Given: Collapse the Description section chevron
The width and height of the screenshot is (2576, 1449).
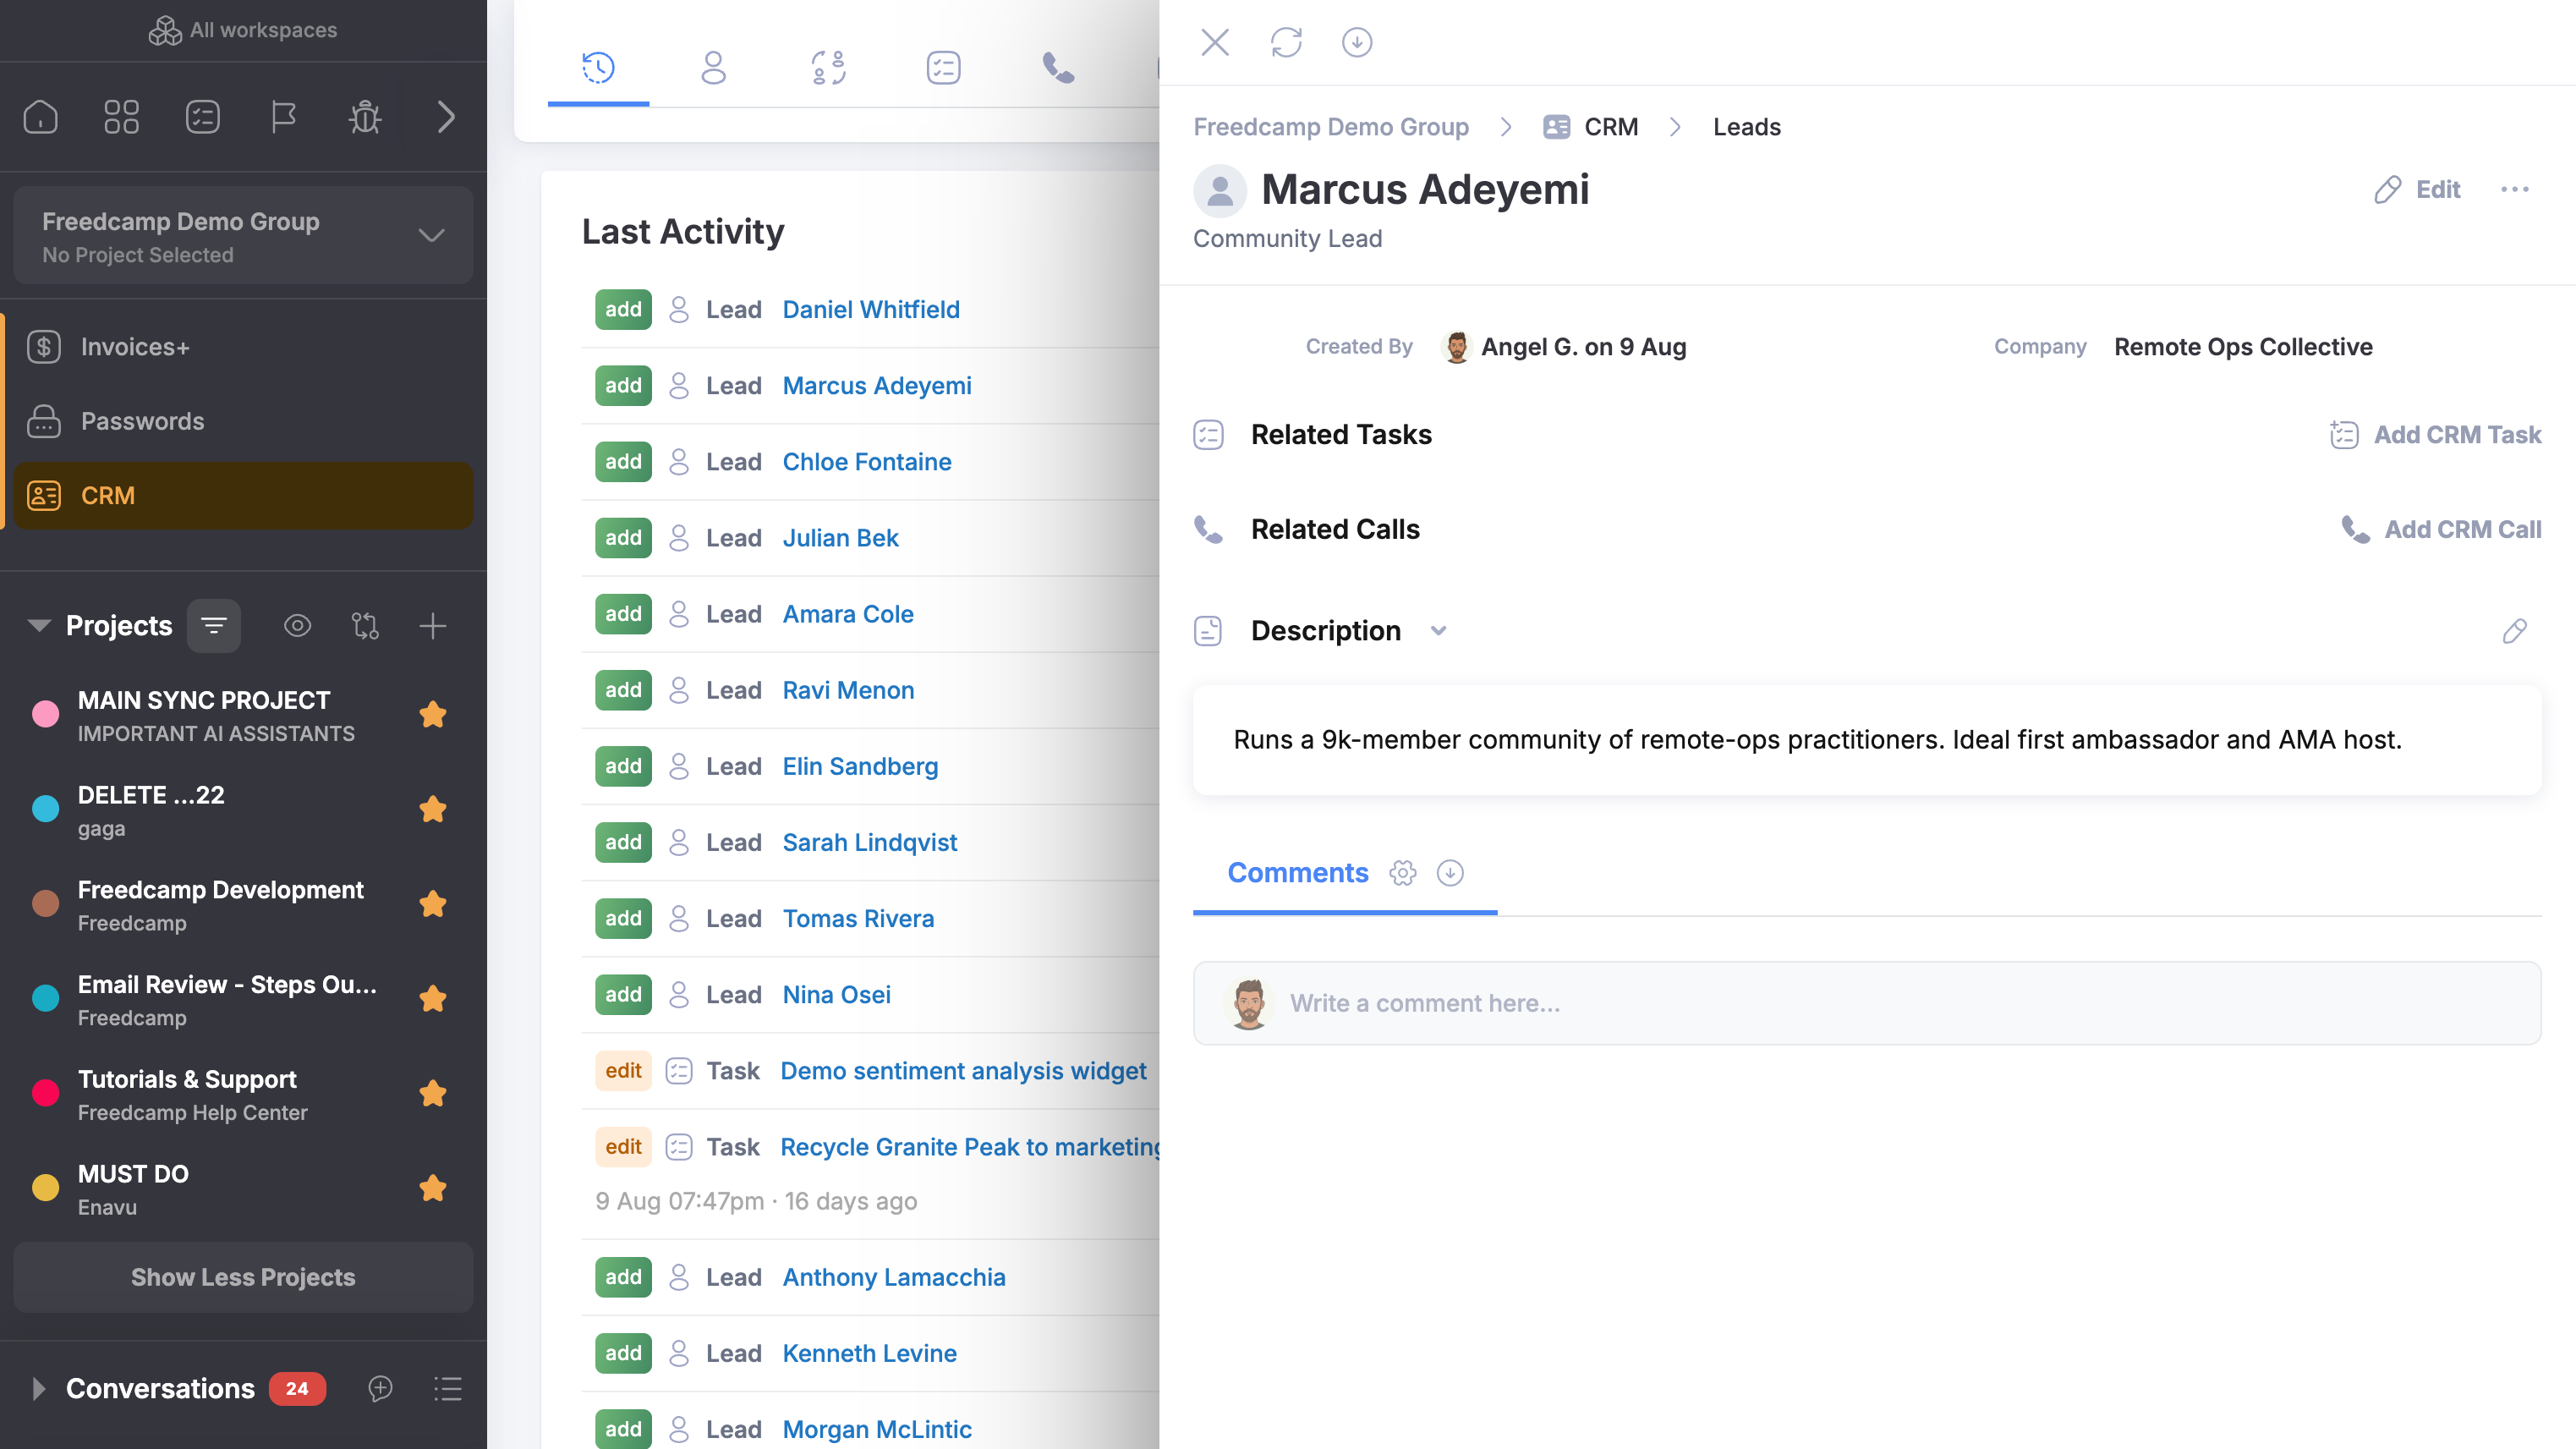Looking at the screenshot, I should [x=1438, y=631].
